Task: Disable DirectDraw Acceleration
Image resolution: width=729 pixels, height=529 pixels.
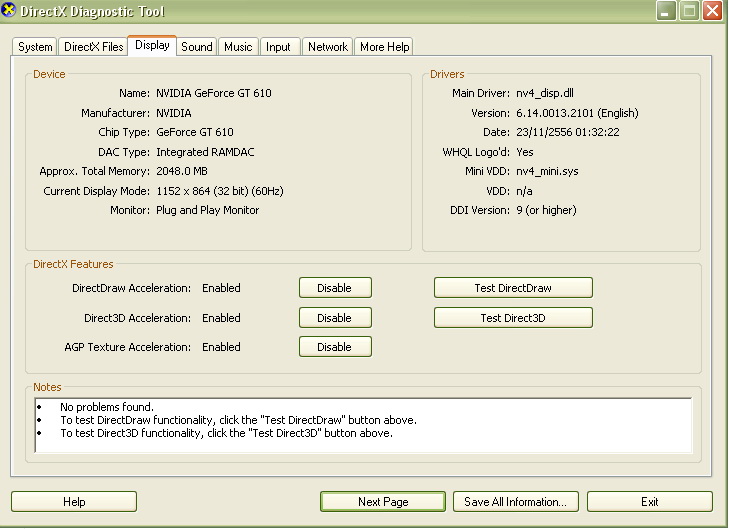Action: tap(335, 288)
